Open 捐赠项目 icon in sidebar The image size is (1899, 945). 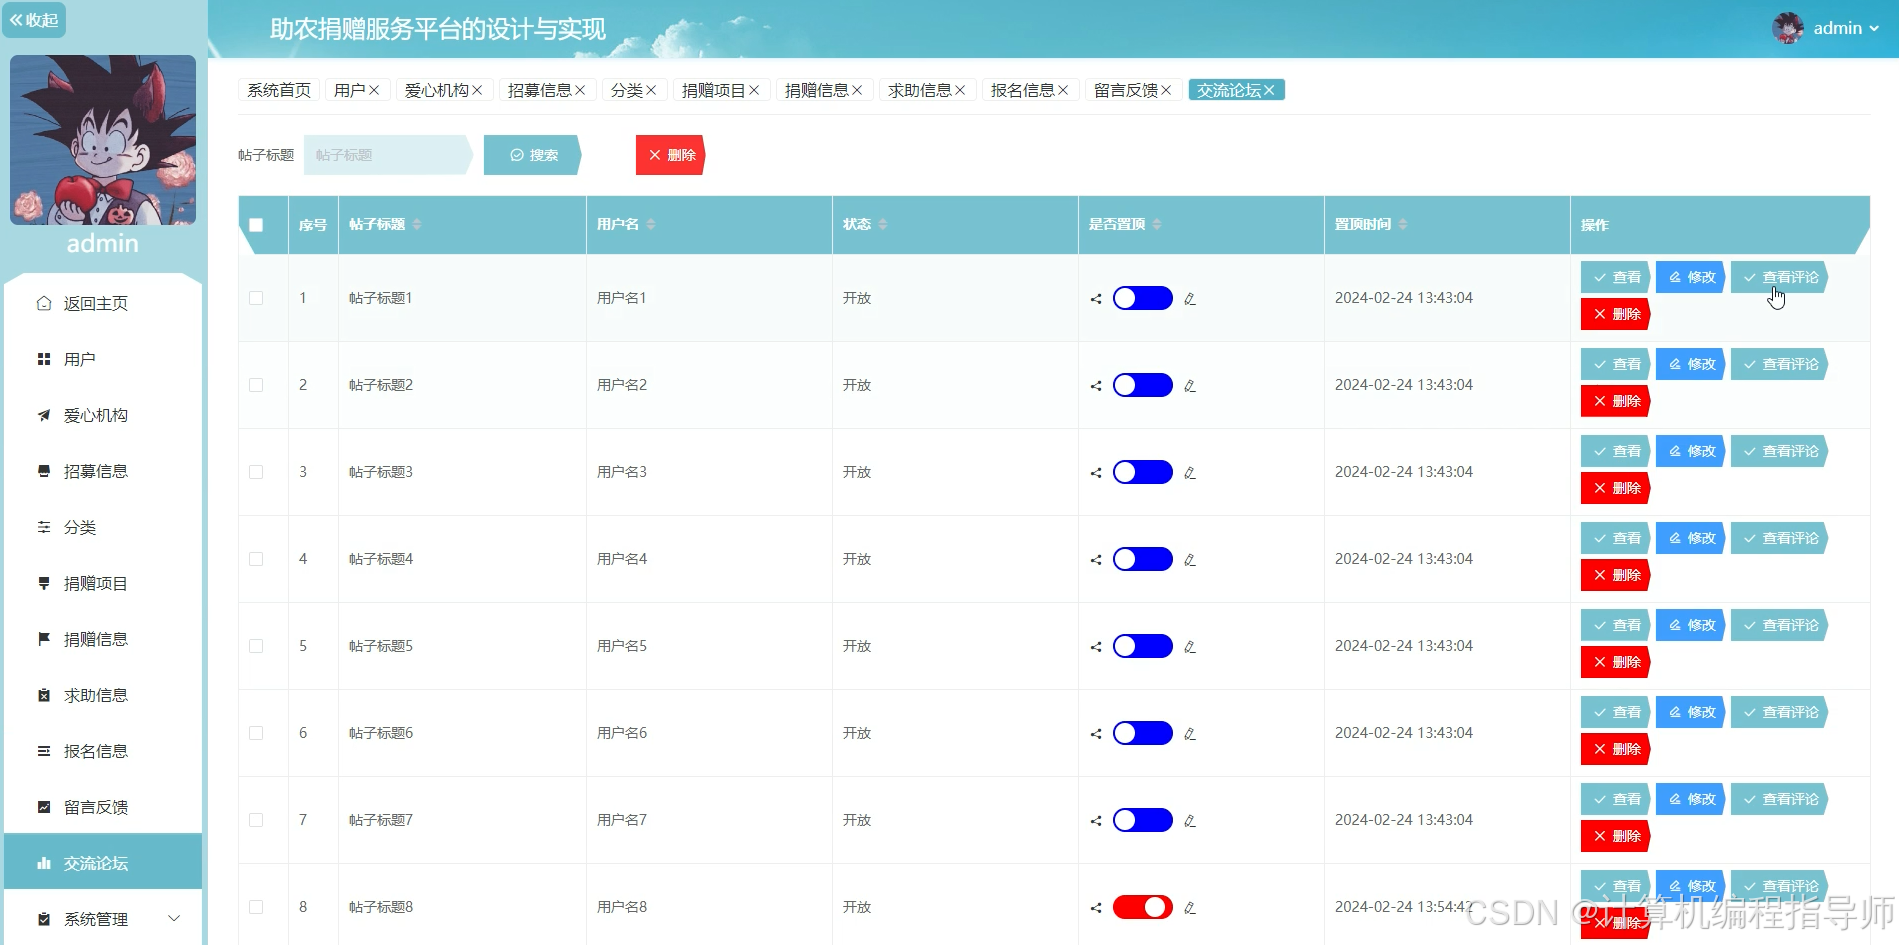click(44, 583)
